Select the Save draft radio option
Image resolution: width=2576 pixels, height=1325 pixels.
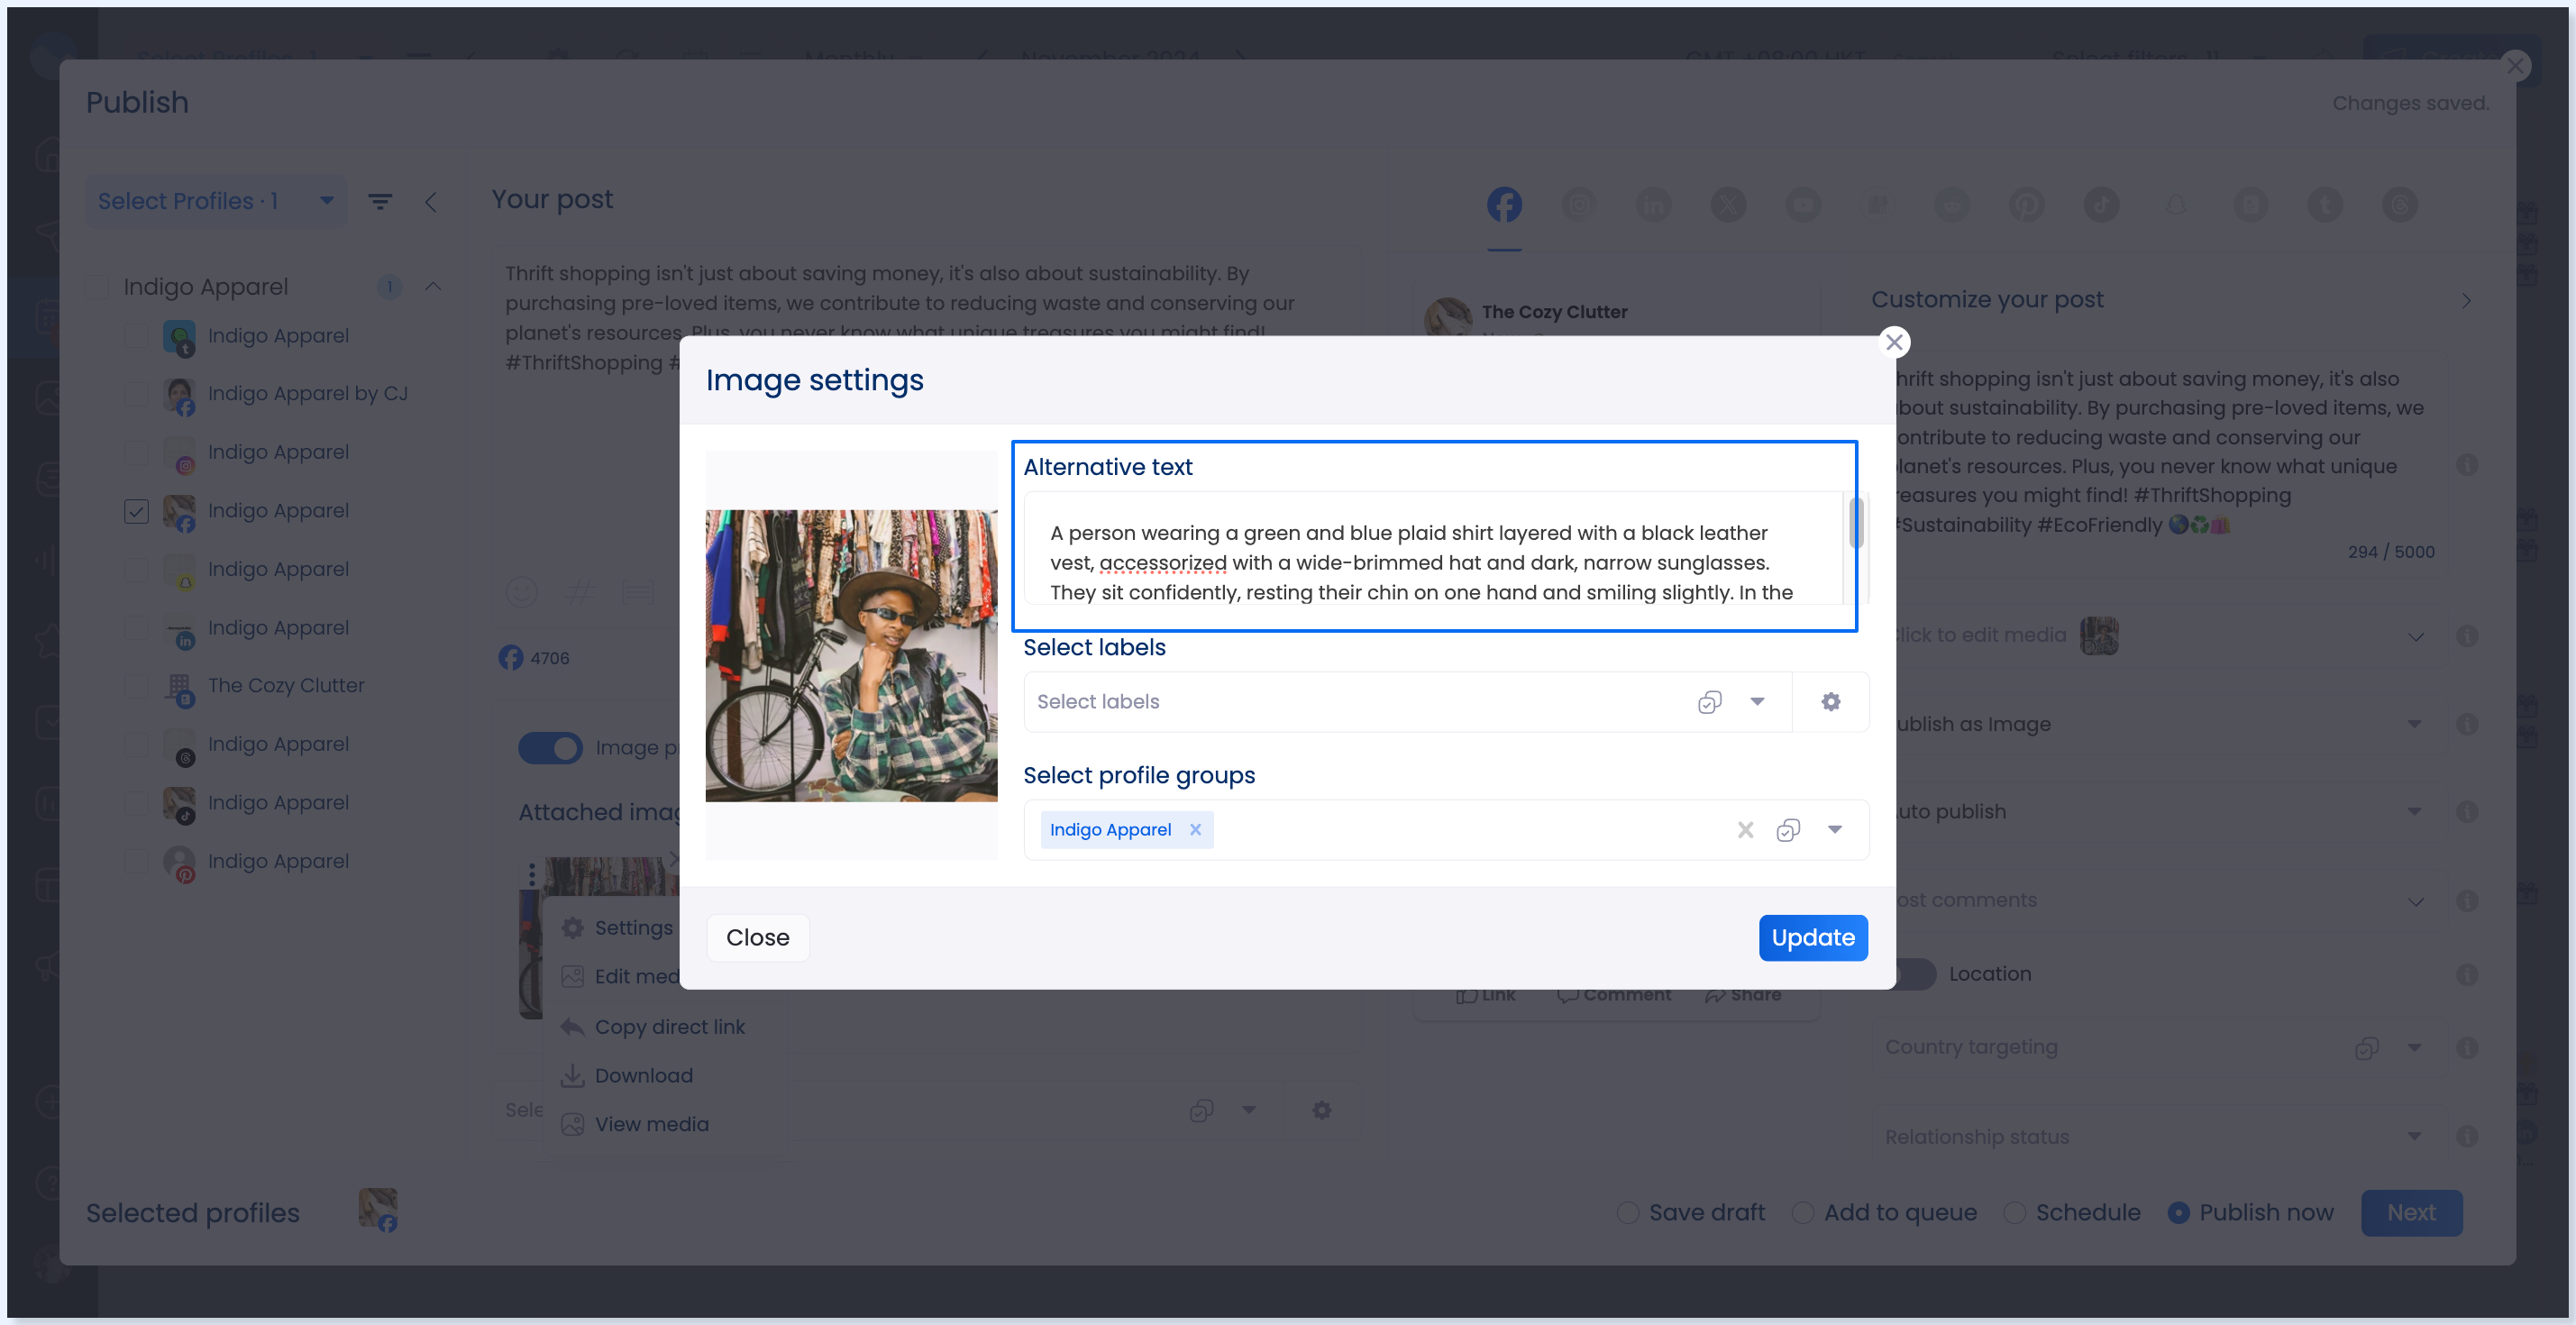click(1628, 1213)
